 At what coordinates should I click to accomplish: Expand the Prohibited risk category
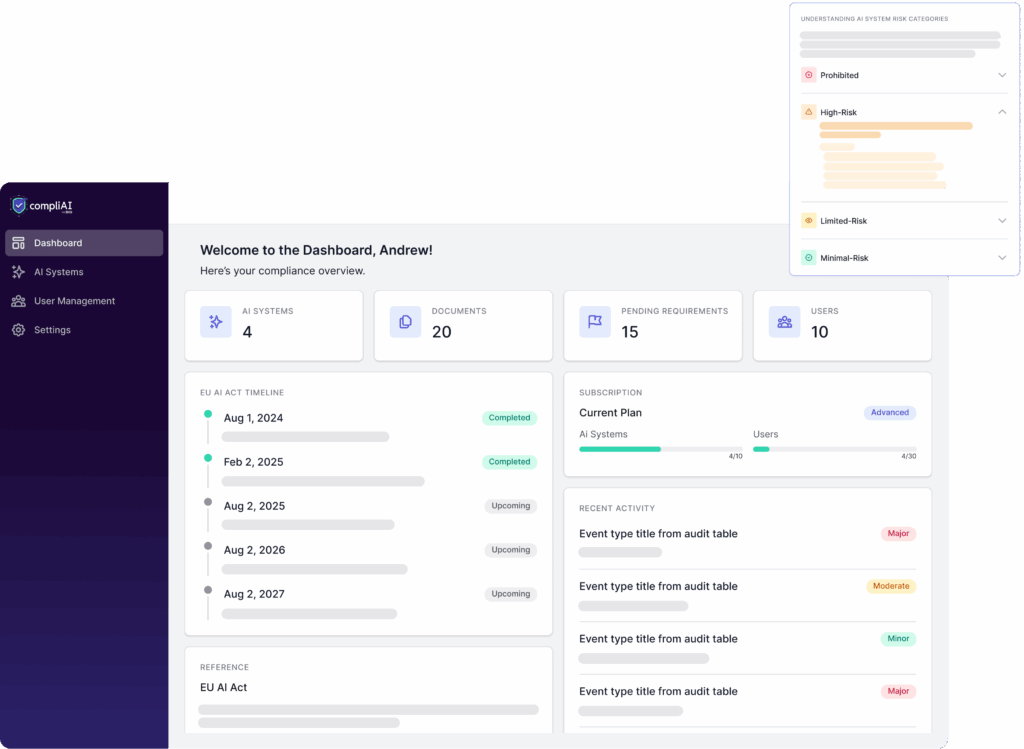[1002, 75]
